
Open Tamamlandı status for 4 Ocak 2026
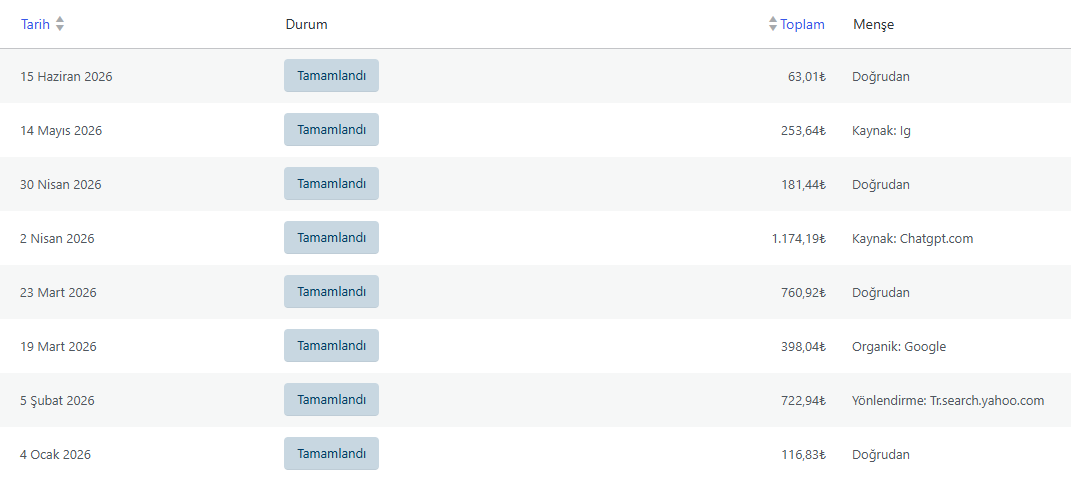(331, 453)
